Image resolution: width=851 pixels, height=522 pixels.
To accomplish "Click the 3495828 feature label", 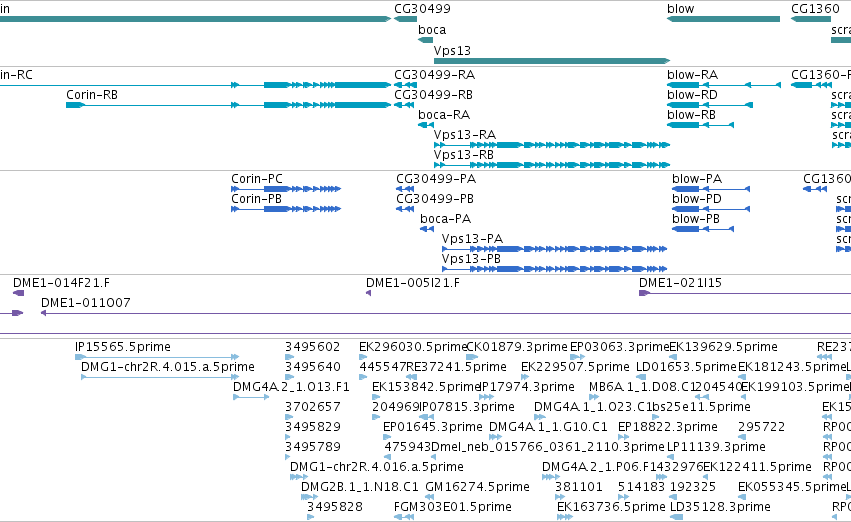I will (335, 507).
